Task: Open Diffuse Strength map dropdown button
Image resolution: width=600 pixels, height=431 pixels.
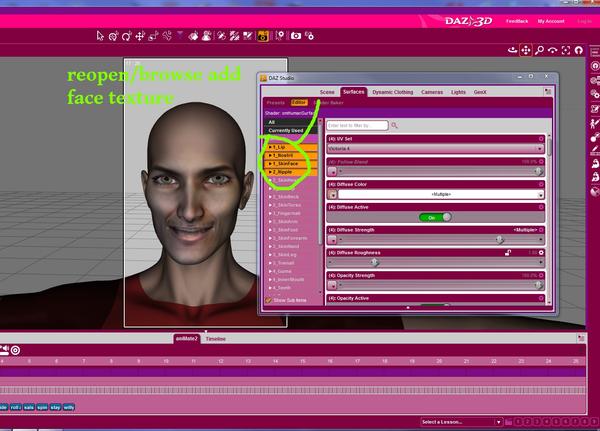Action: (332, 240)
